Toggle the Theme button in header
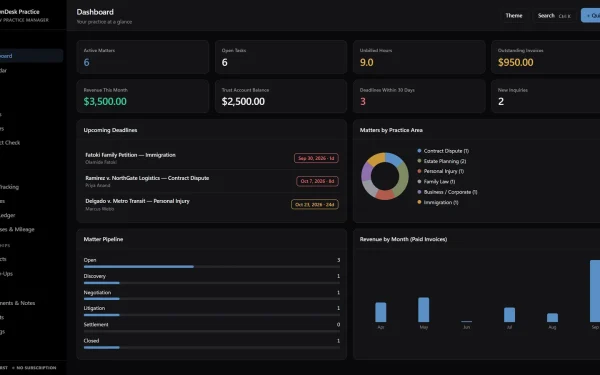 514,16
